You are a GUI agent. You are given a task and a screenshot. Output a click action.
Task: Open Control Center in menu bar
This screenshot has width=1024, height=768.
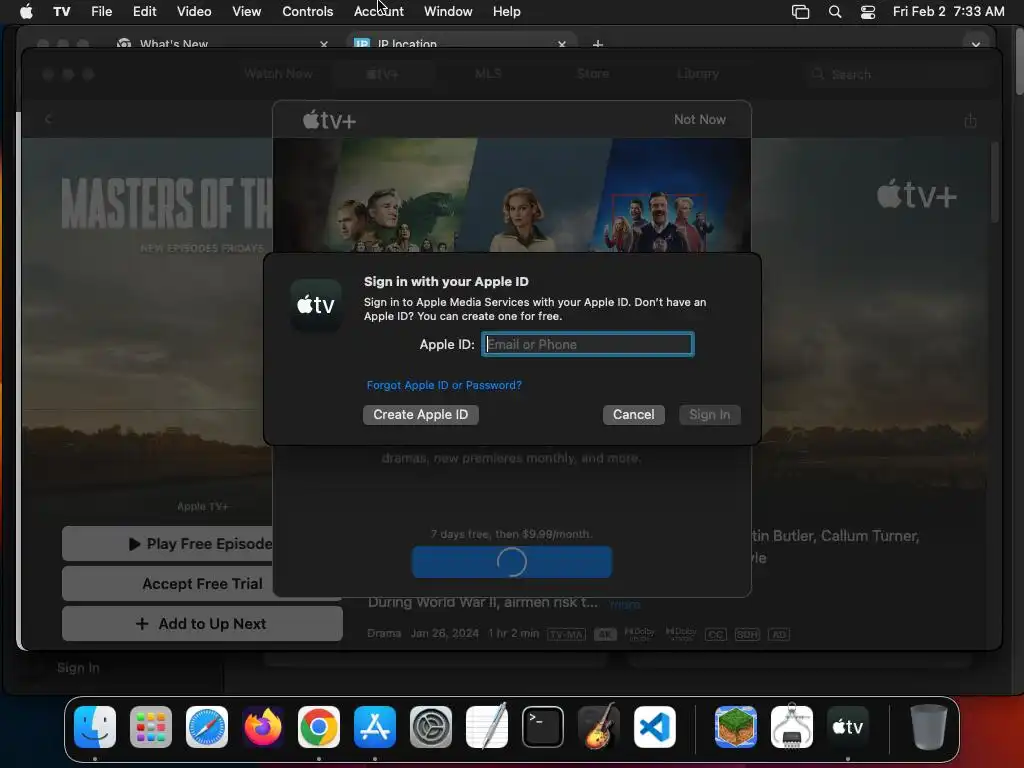[x=868, y=11]
